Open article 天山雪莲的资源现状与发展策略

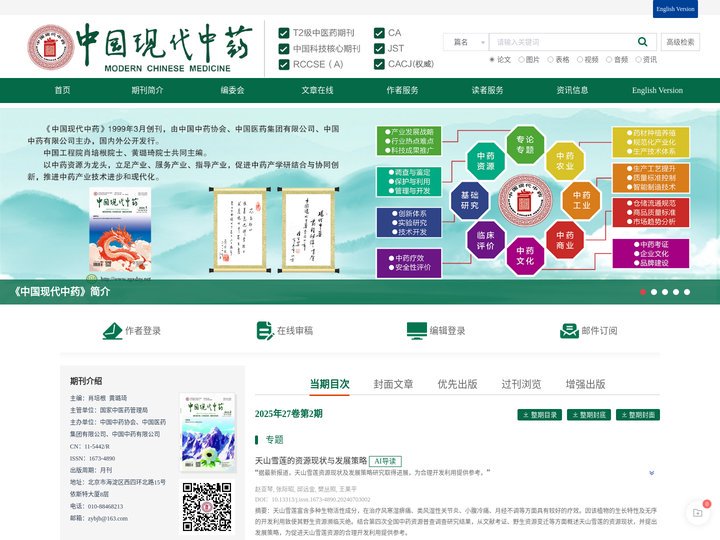(311, 461)
